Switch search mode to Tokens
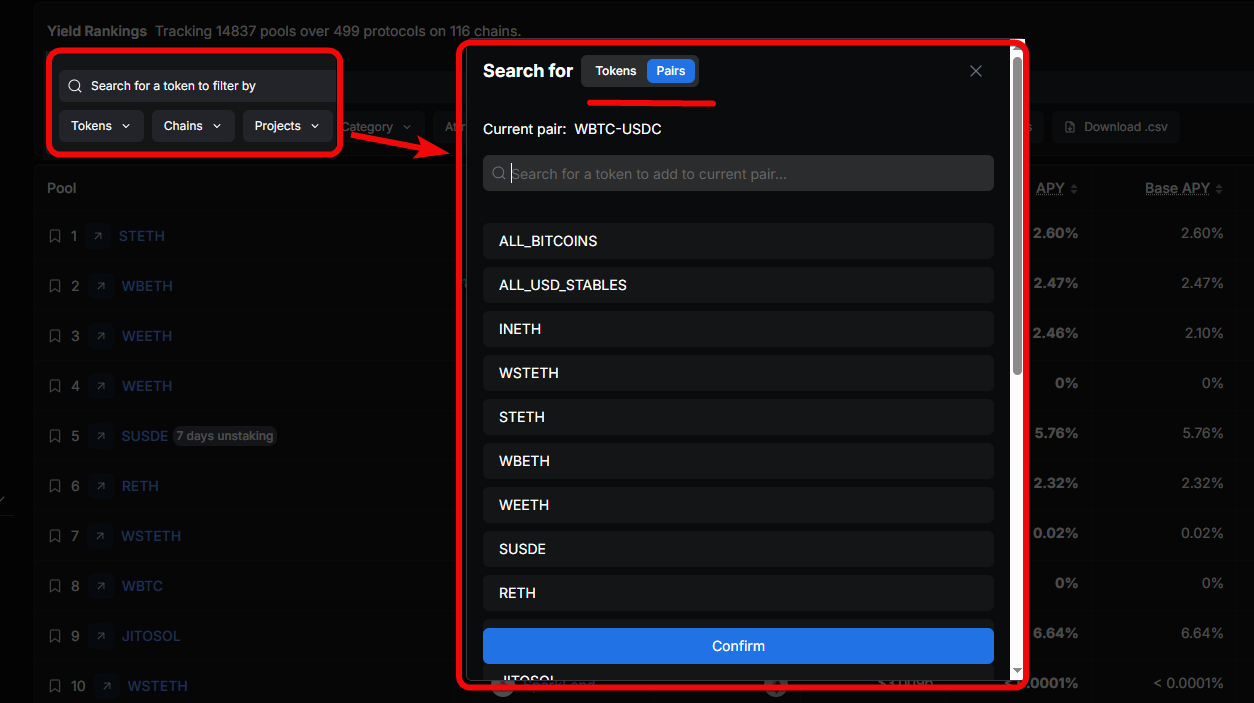Viewport: 1254px width, 703px height. point(615,71)
